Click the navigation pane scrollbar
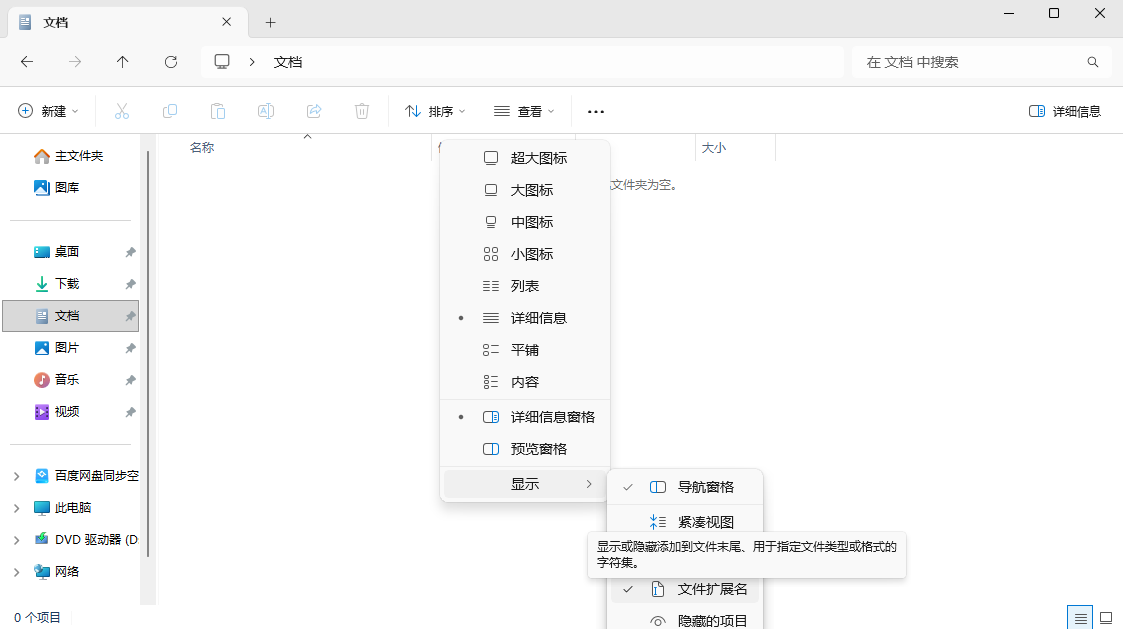Screen dimensions: 1123x629 pos(148,354)
